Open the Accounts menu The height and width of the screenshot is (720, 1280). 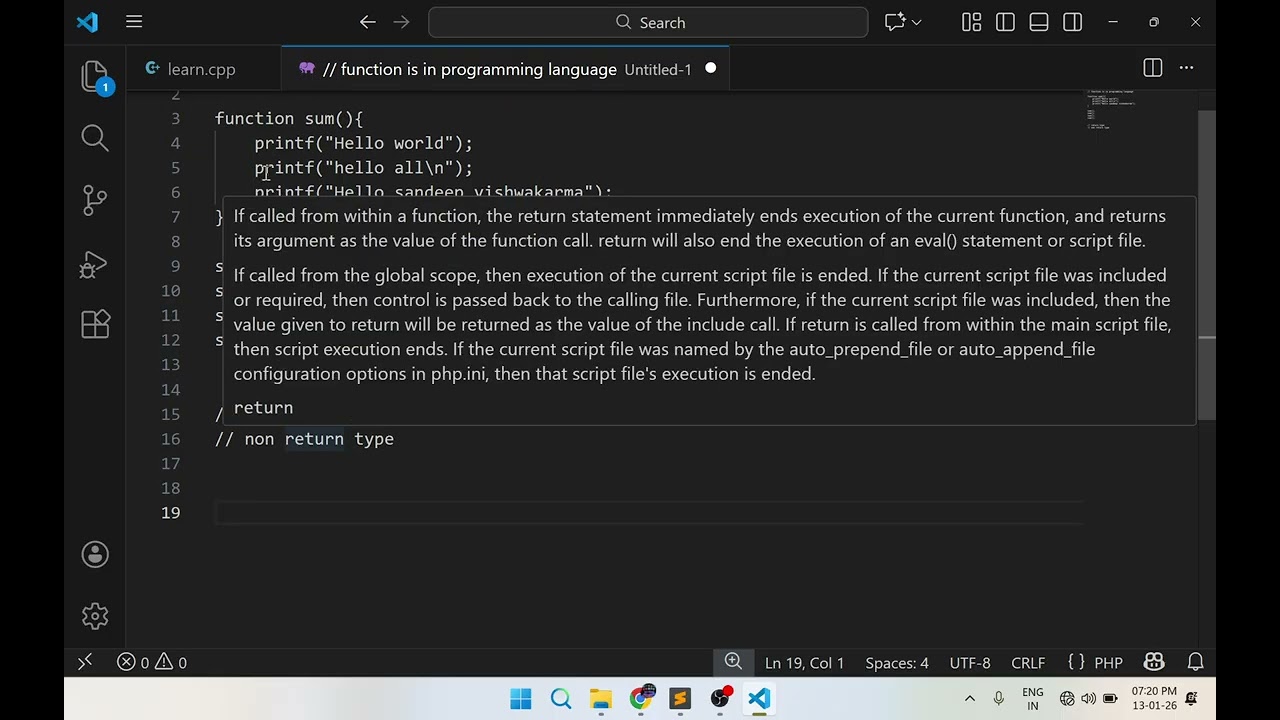[95, 555]
